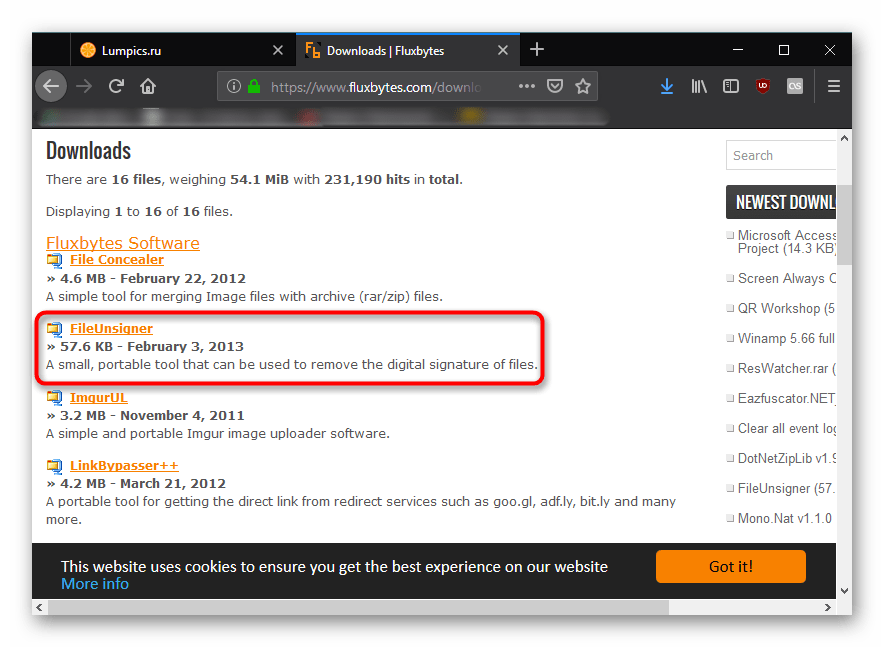
Task: Open DotNetZipLib sidebar link
Action: point(786,458)
